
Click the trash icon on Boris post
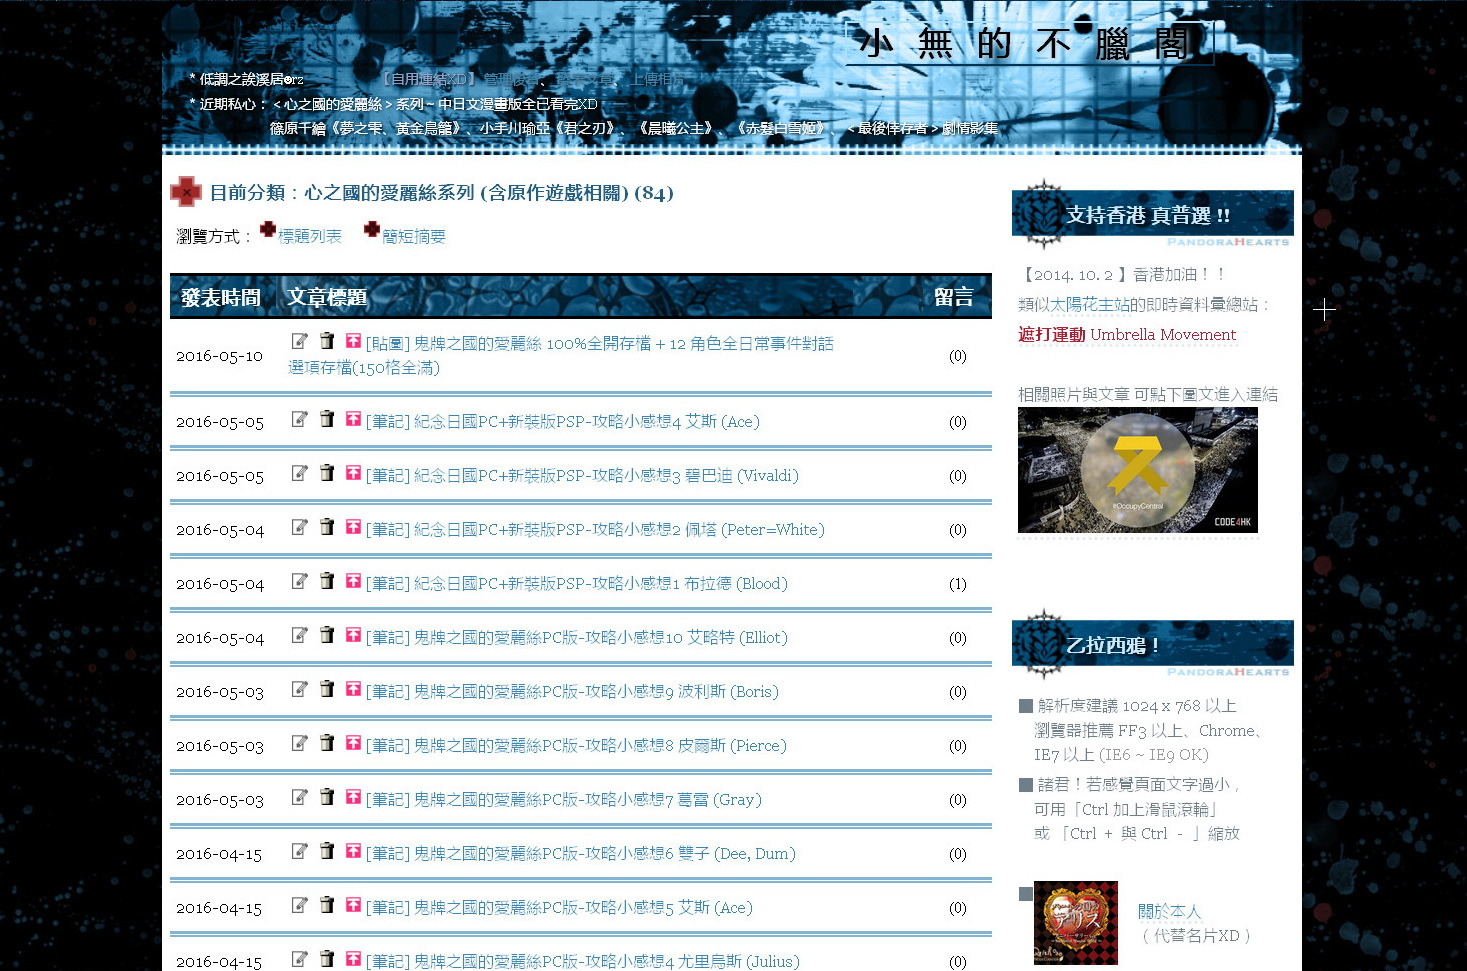pos(327,689)
